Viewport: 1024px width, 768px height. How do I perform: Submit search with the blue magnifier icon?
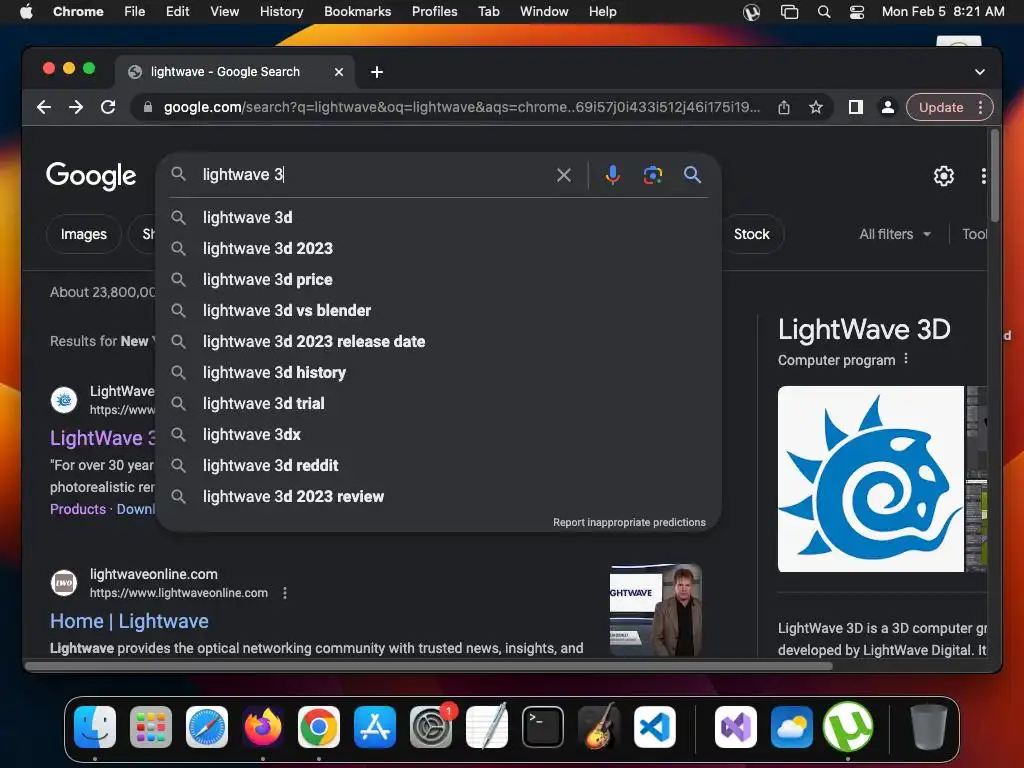[692, 174]
